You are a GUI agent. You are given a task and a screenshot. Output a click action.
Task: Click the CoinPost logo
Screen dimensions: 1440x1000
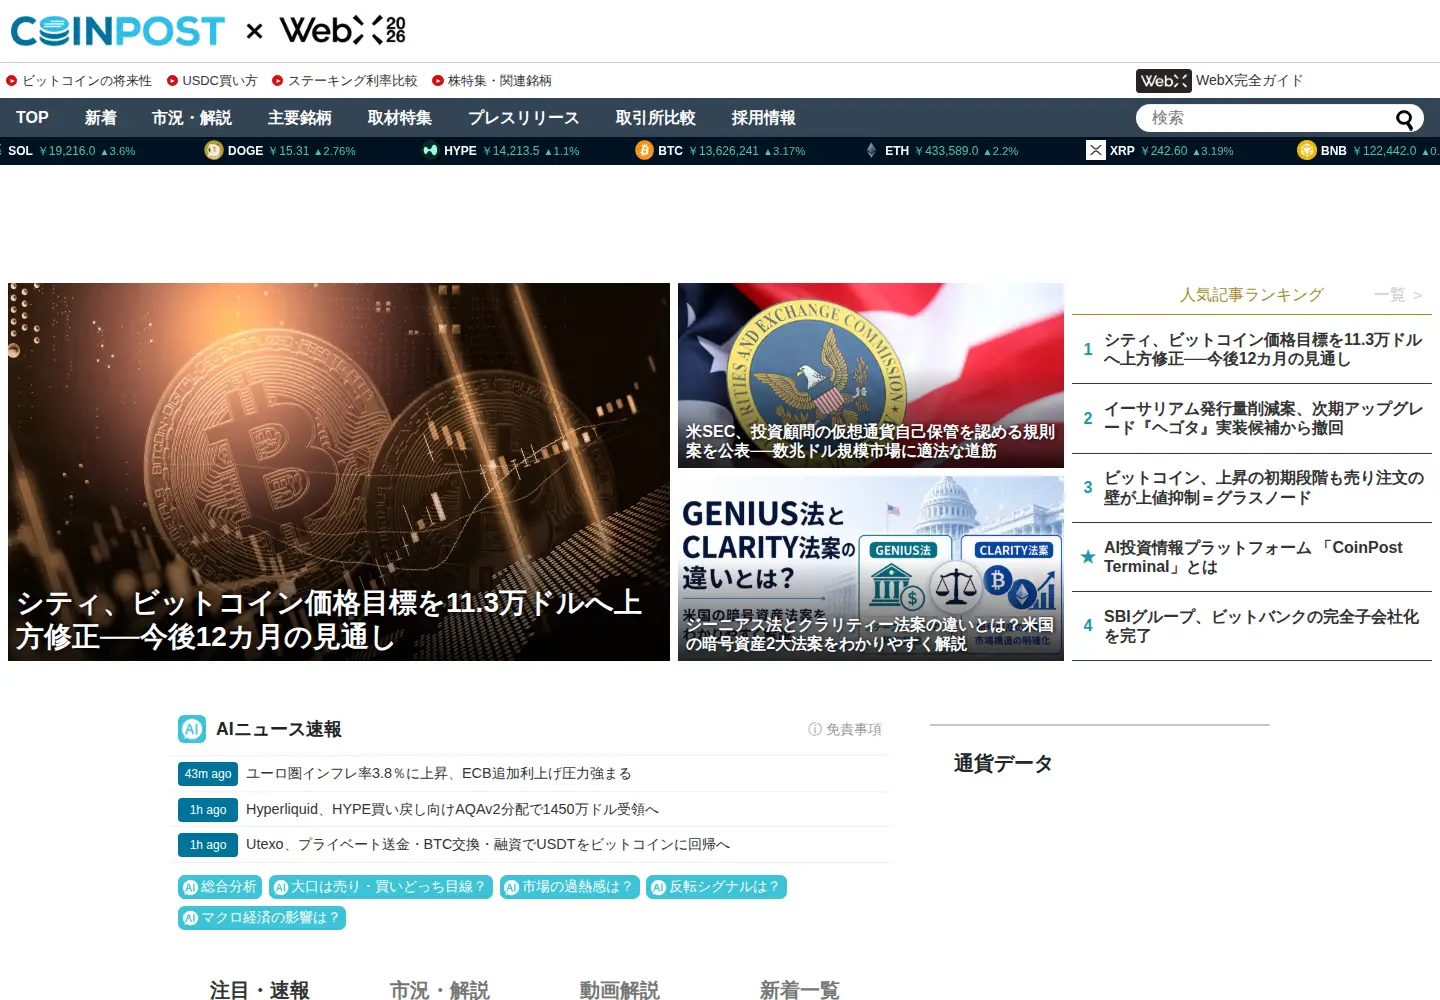tap(117, 31)
